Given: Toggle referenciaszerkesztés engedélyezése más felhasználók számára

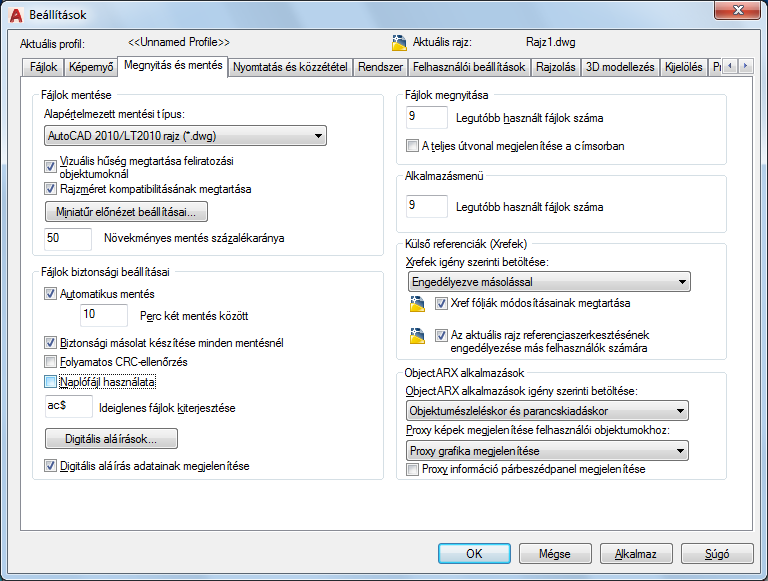Looking at the screenshot, I should (x=441, y=336).
